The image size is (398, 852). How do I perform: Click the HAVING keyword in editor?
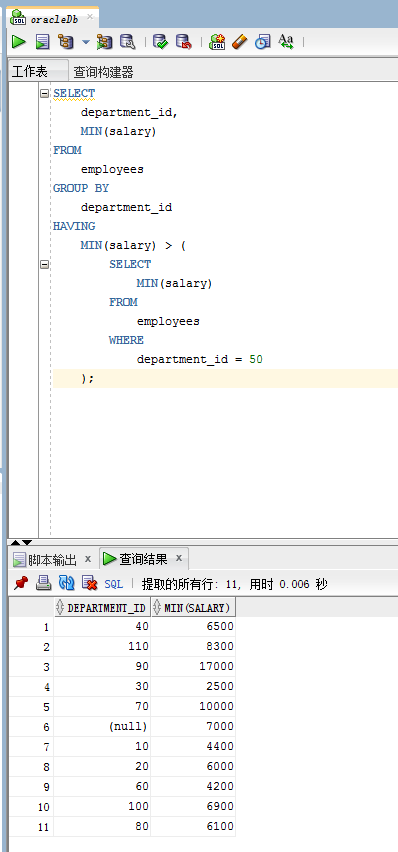[74, 226]
